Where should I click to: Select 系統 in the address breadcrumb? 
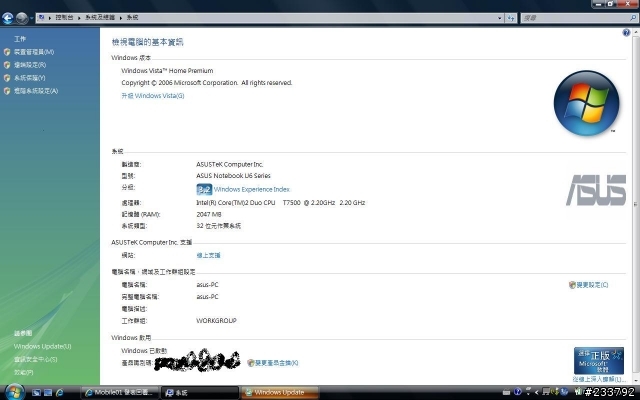click(132, 18)
